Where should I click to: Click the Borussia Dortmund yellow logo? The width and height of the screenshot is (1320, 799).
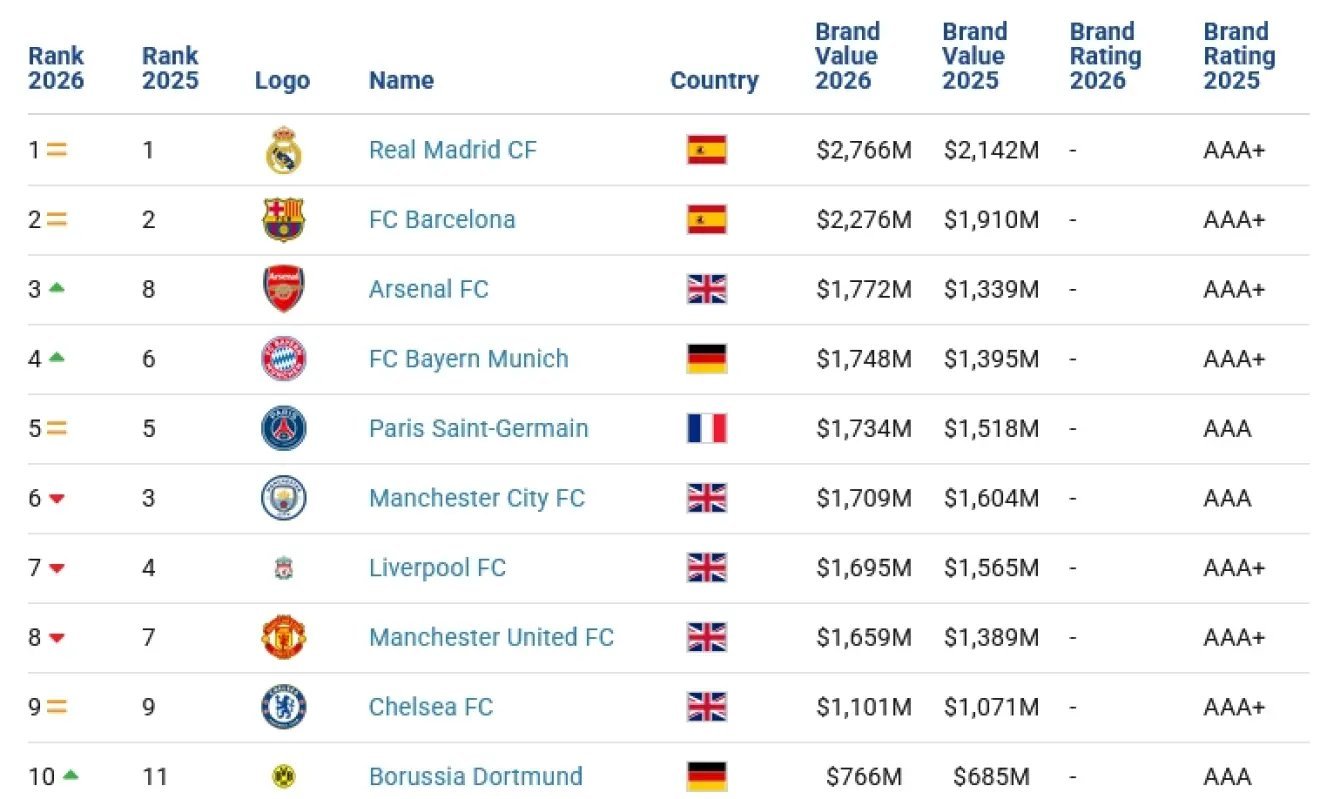click(x=283, y=776)
